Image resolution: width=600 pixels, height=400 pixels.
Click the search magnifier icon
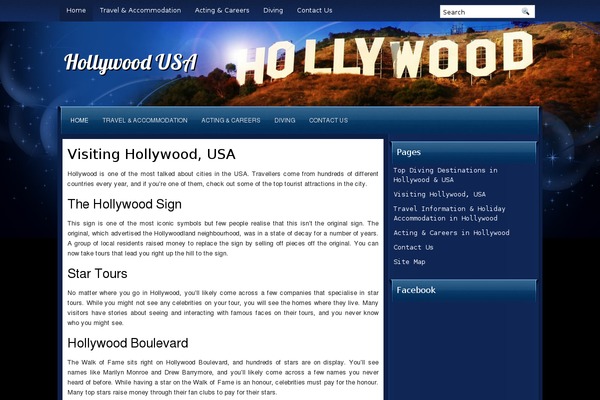point(525,11)
